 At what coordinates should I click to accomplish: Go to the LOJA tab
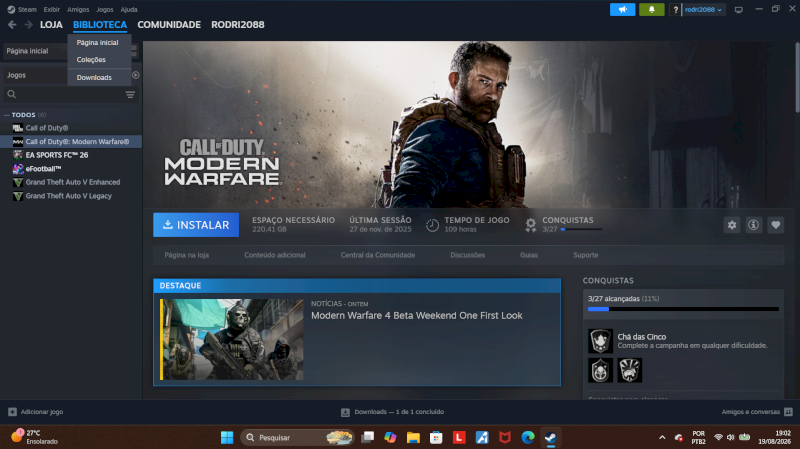(51, 24)
